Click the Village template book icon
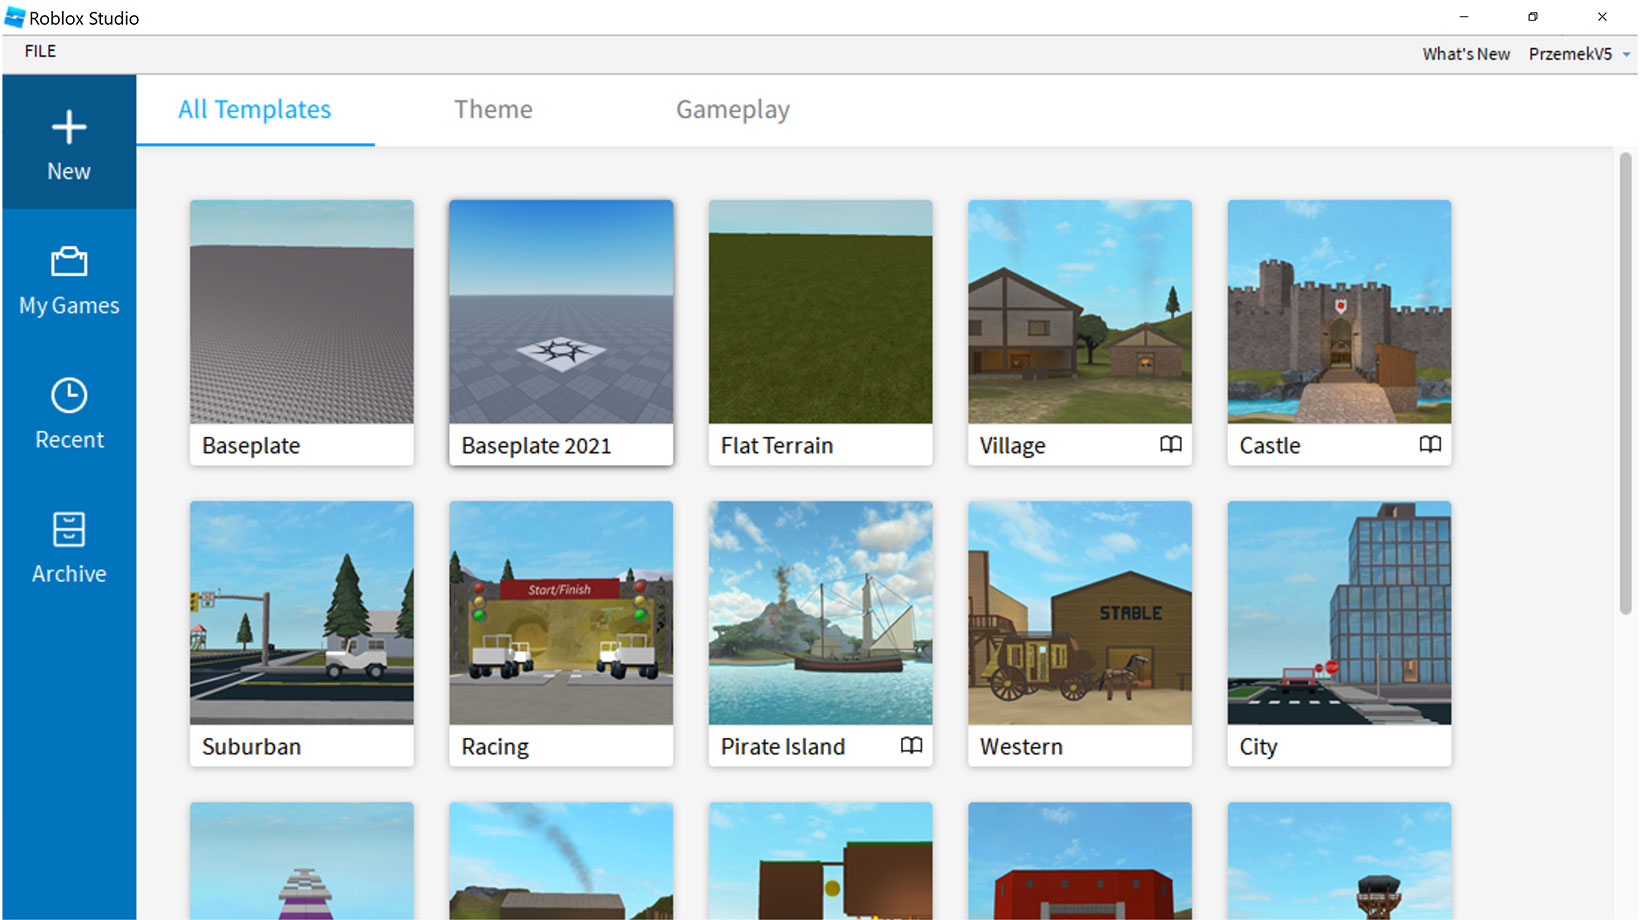1640x920 pixels. click(1171, 444)
